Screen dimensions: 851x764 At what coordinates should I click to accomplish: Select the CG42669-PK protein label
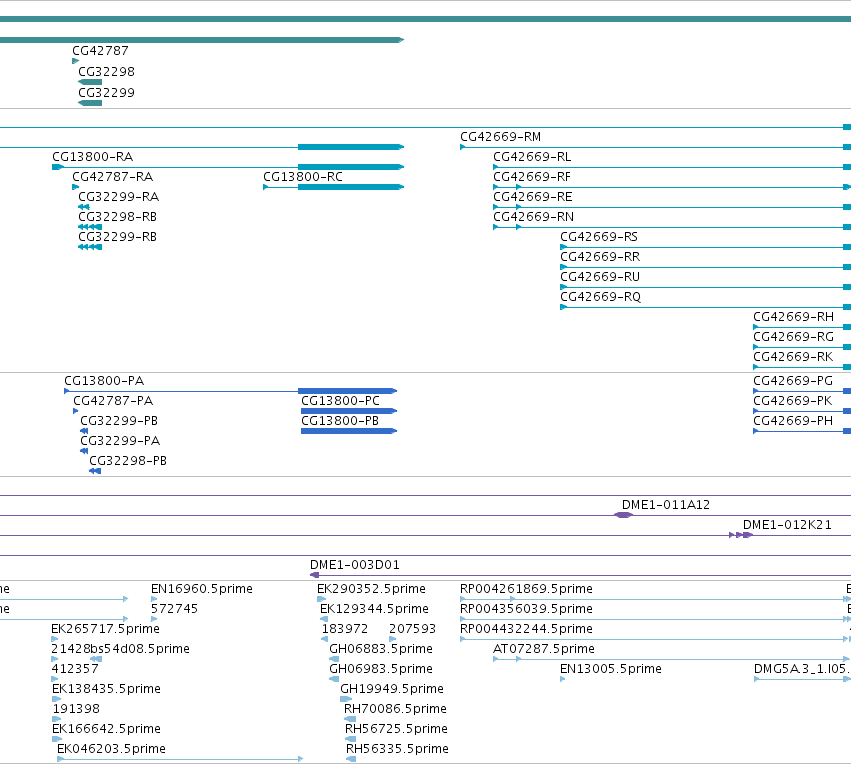(x=793, y=401)
